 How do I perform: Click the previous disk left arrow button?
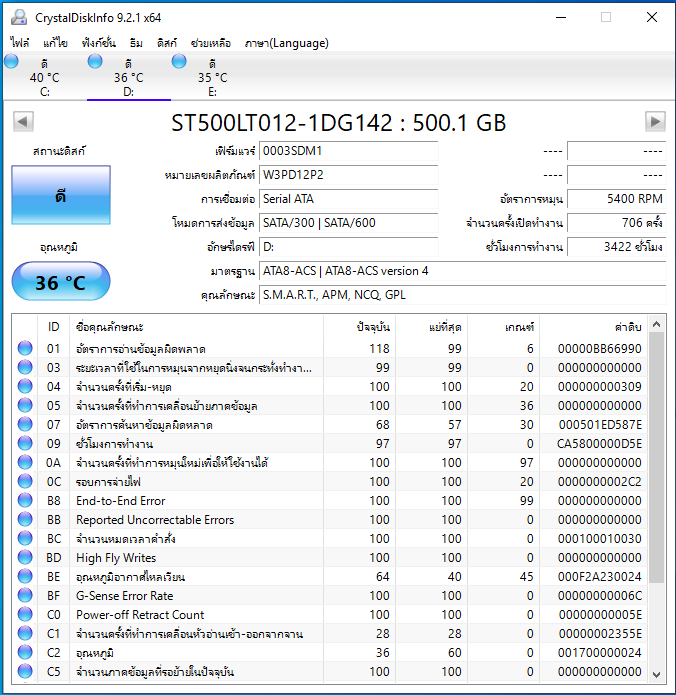22,122
